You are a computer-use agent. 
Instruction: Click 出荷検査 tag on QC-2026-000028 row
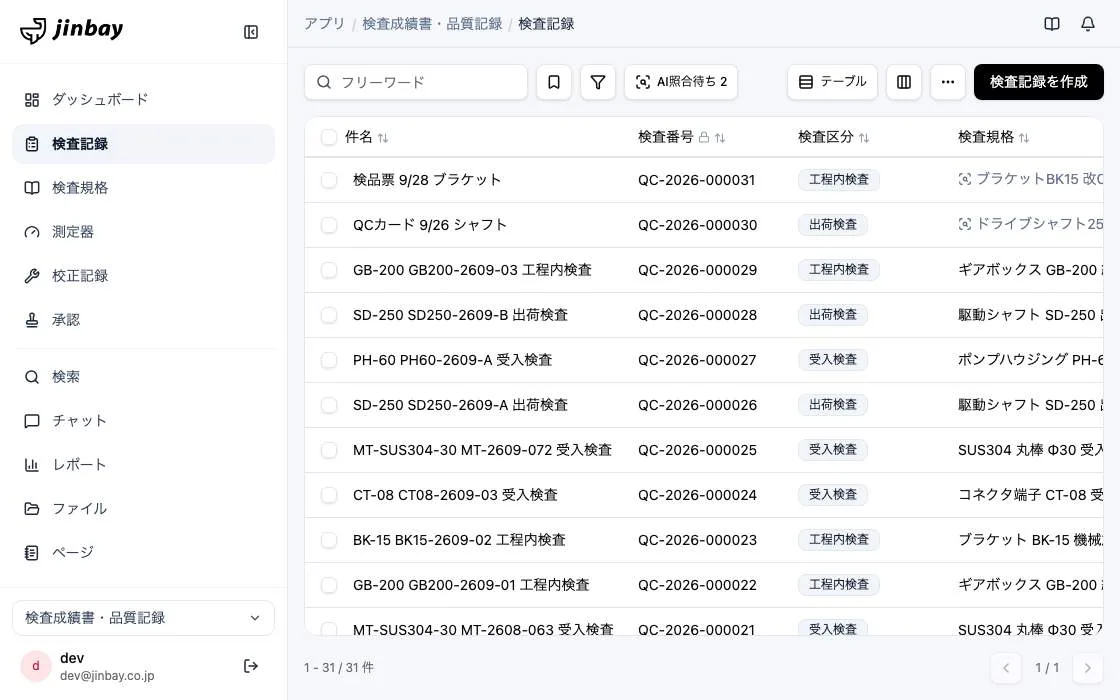(833, 315)
